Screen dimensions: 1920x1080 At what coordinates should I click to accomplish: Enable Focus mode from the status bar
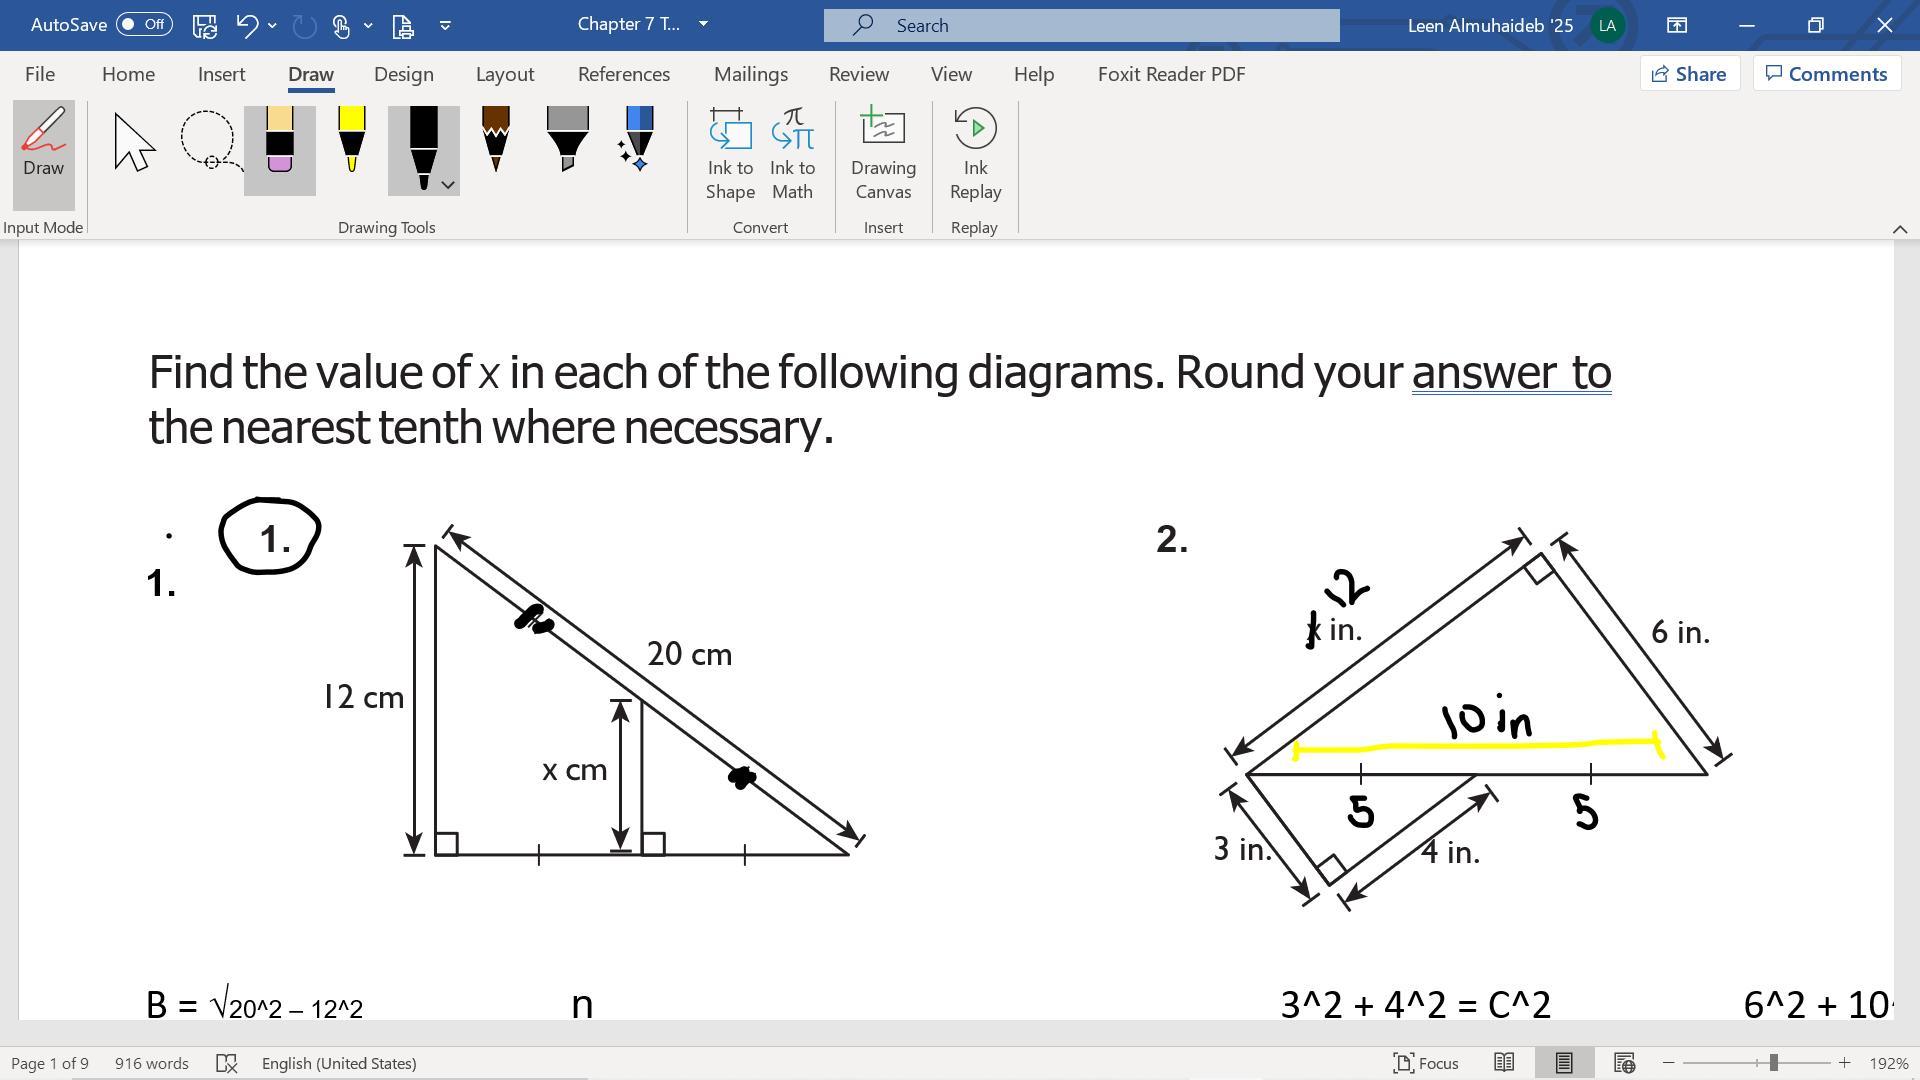tap(1424, 1063)
